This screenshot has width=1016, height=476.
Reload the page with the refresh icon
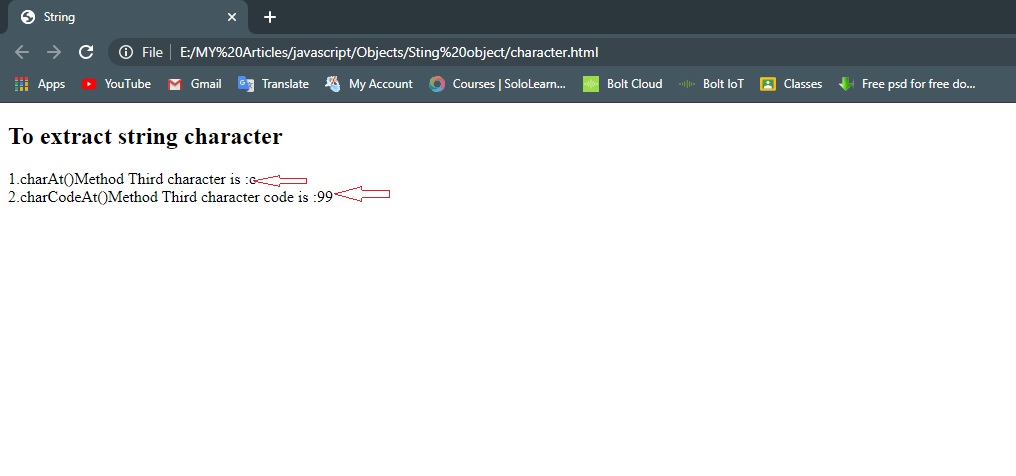coord(86,52)
